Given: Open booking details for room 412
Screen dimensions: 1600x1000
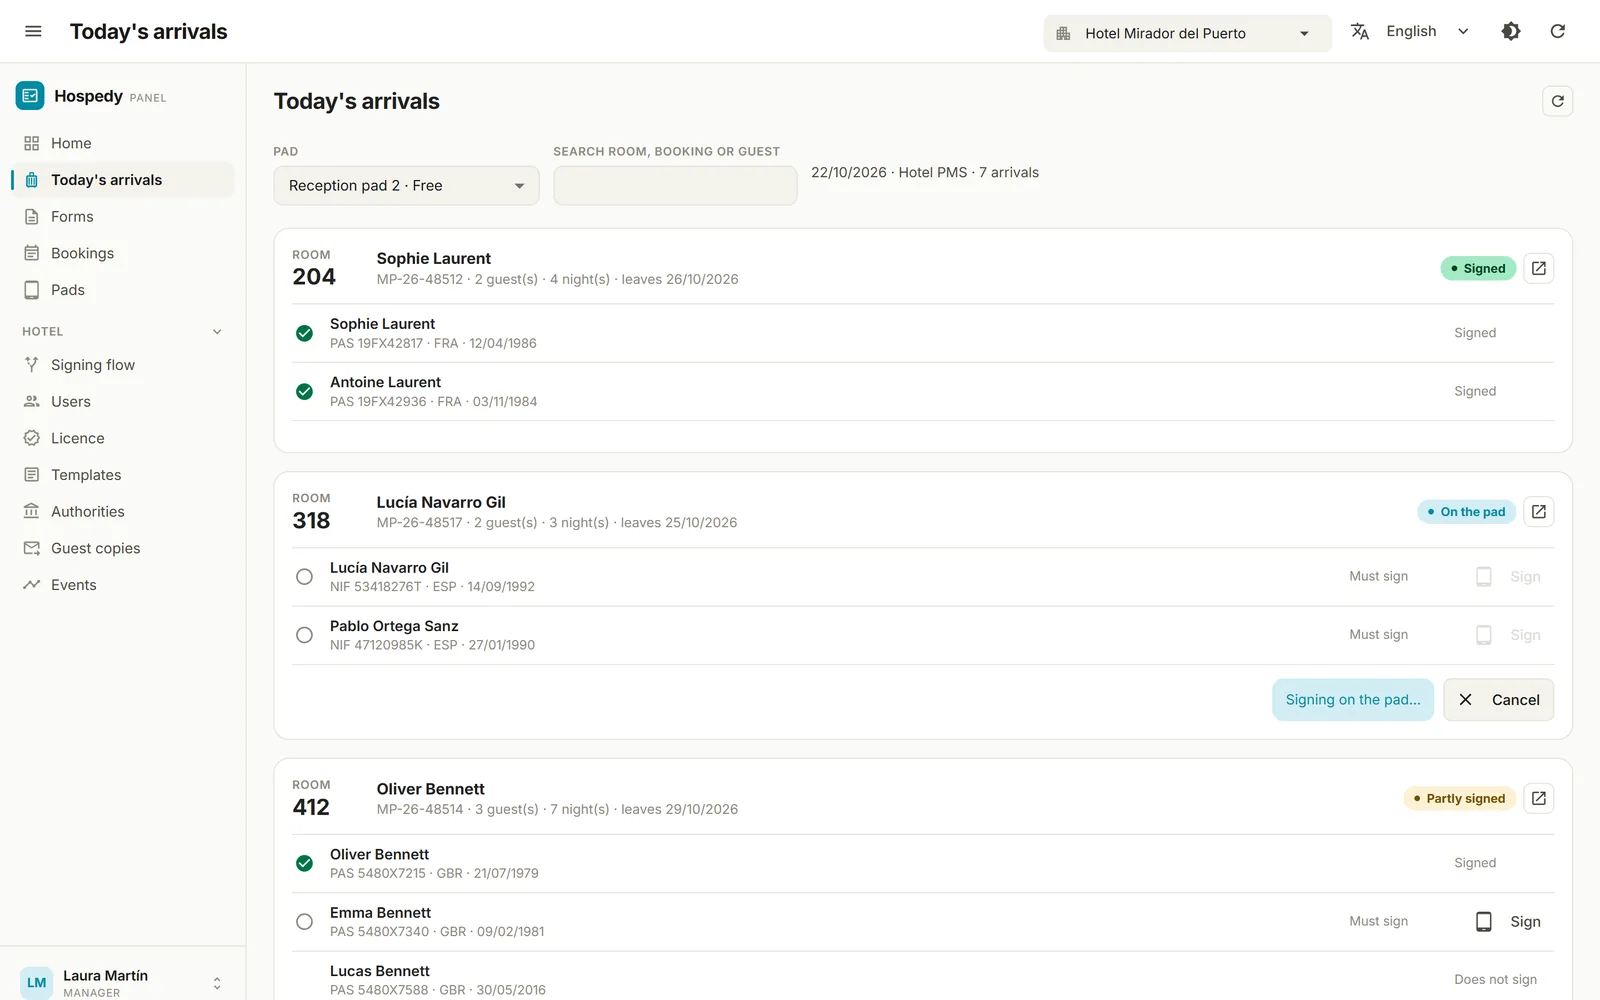Looking at the screenshot, I should tap(1539, 798).
